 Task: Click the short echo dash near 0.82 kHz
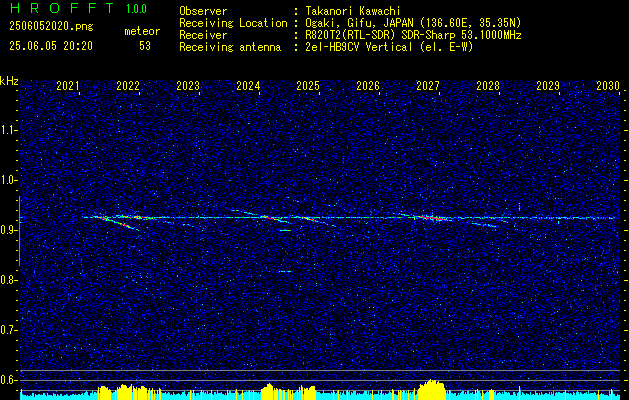tap(285, 272)
